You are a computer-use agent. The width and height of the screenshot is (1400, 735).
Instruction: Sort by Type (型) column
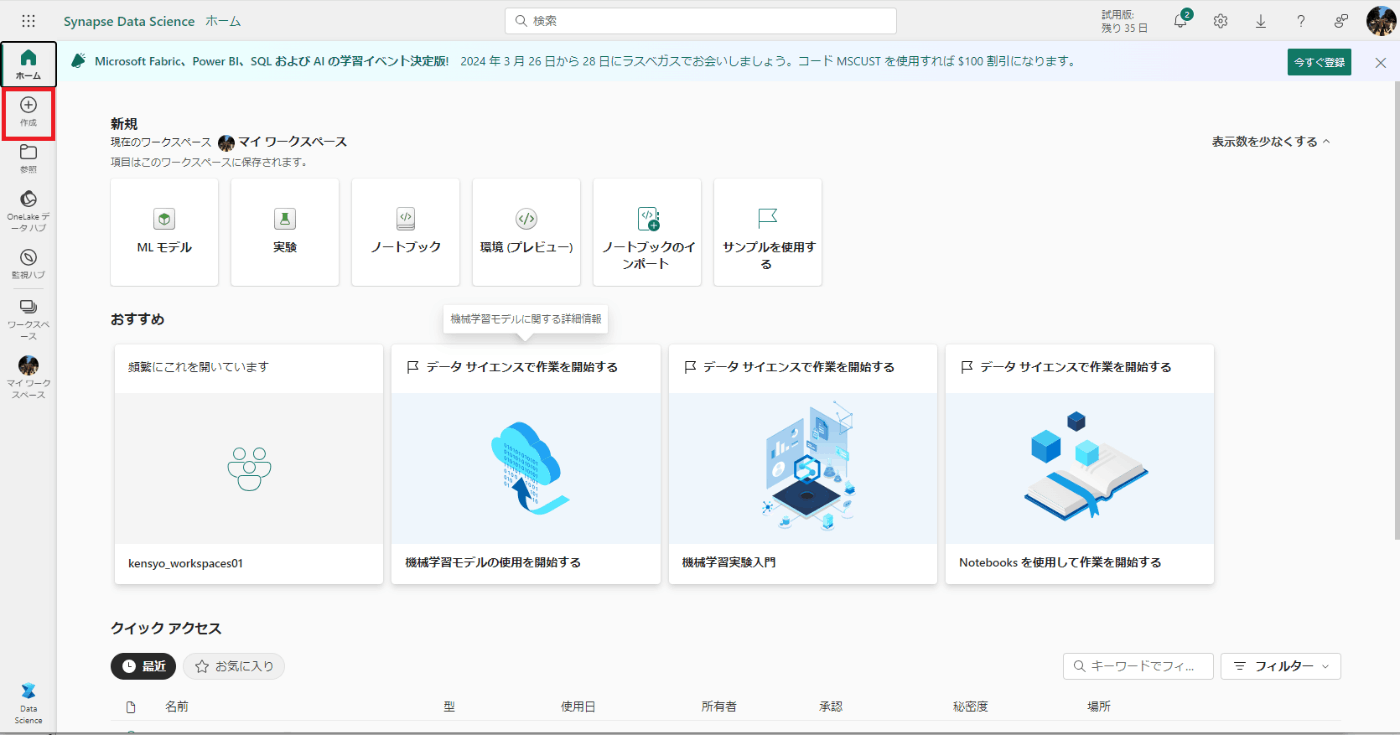(x=449, y=706)
